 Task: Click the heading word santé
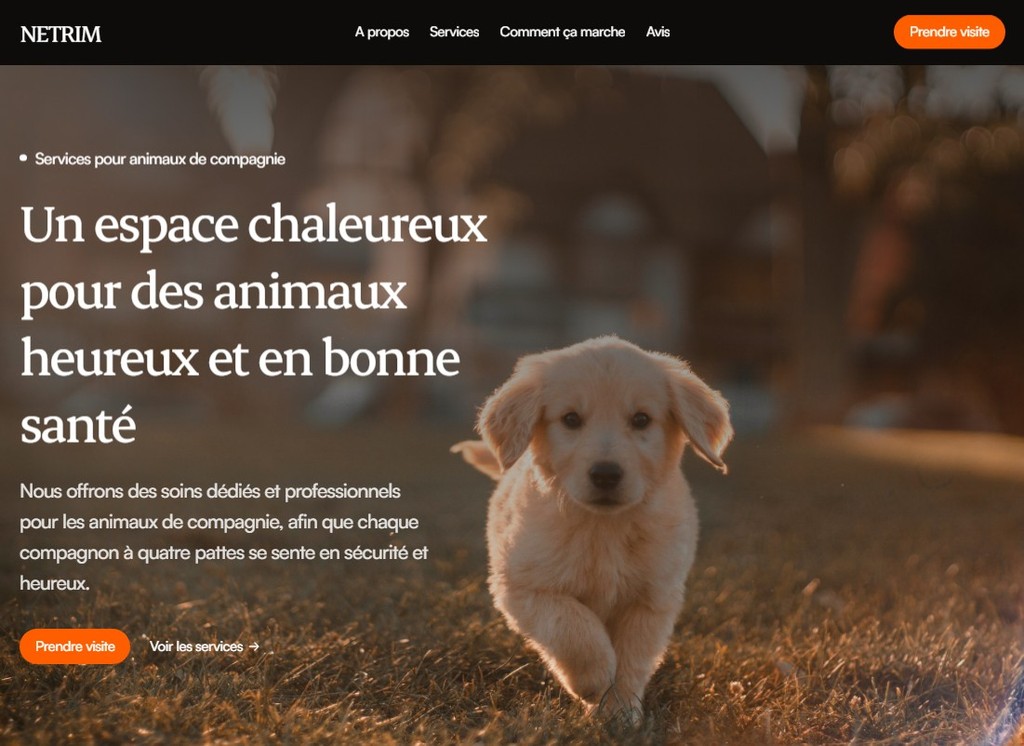pos(78,425)
